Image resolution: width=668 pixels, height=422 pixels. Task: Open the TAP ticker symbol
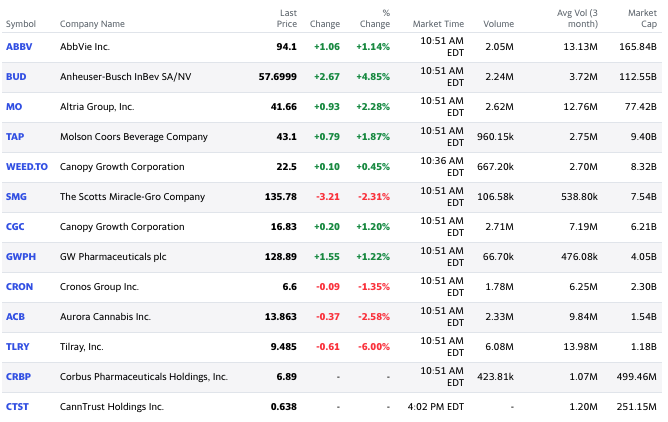click(15, 137)
